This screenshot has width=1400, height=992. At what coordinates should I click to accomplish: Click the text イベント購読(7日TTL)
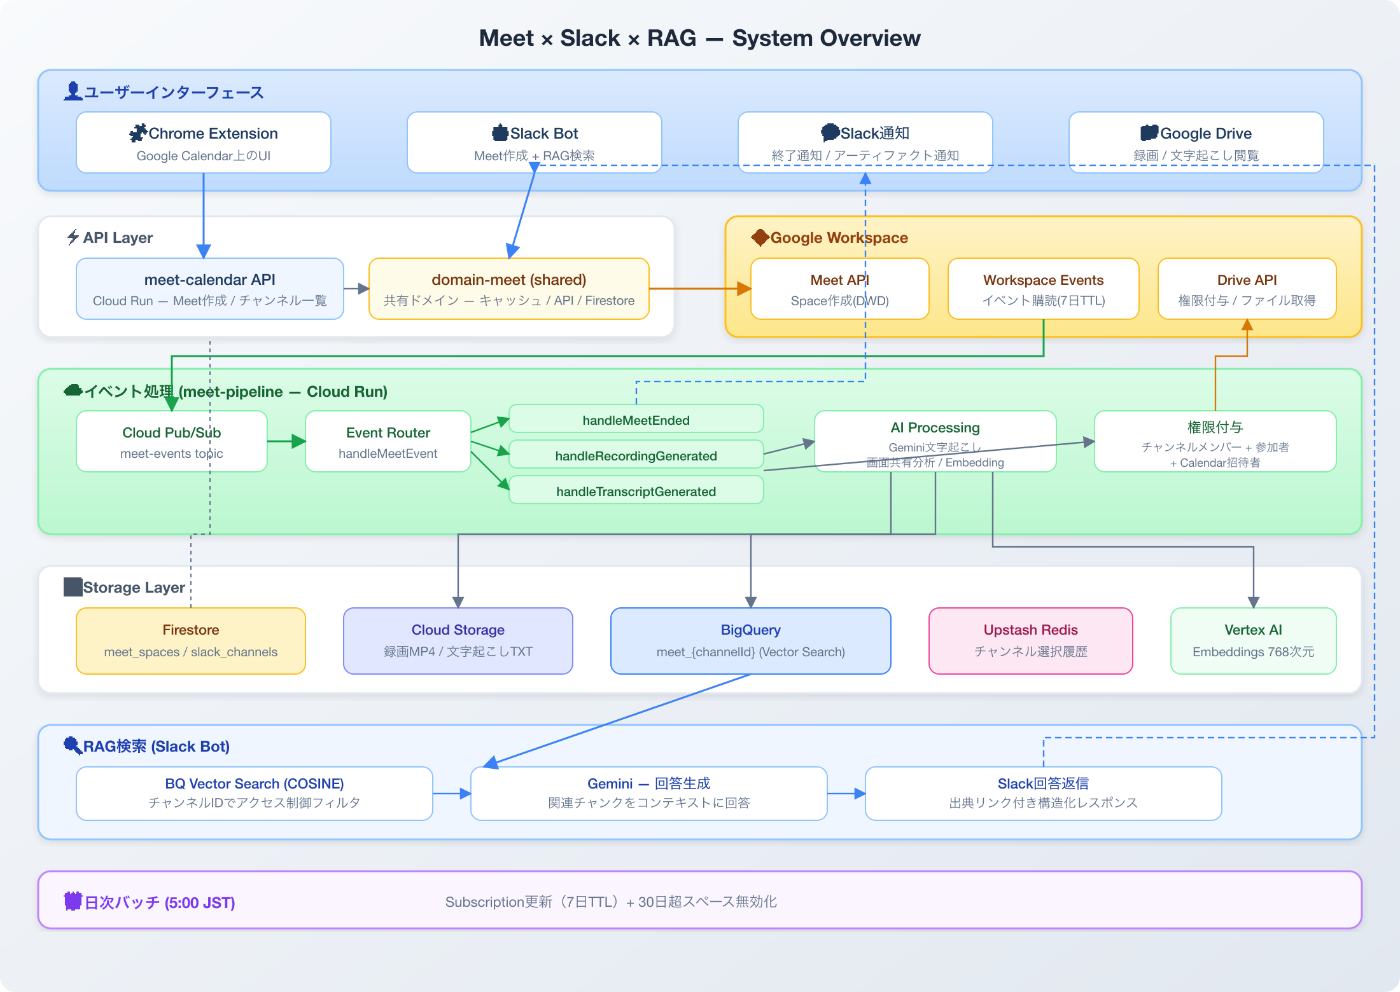[x=1043, y=301]
